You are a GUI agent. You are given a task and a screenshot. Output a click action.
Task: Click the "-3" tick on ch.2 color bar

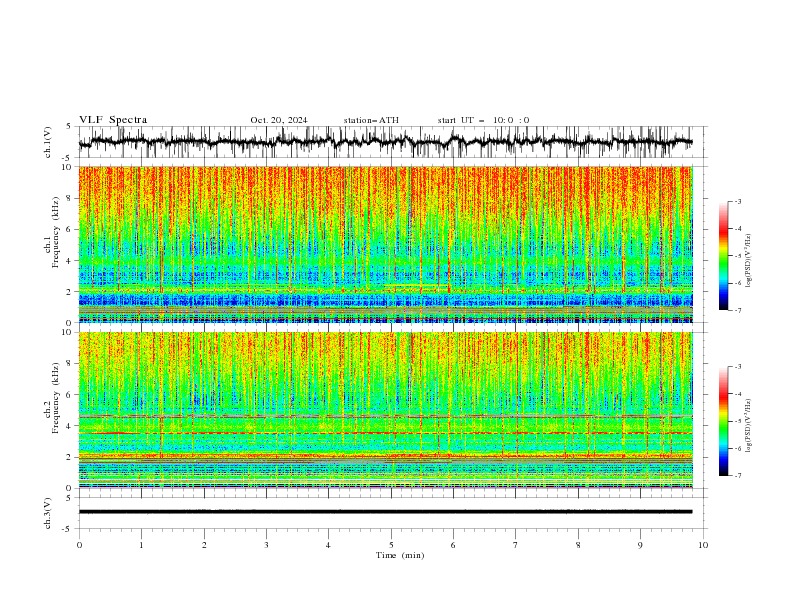click(737, 367)
